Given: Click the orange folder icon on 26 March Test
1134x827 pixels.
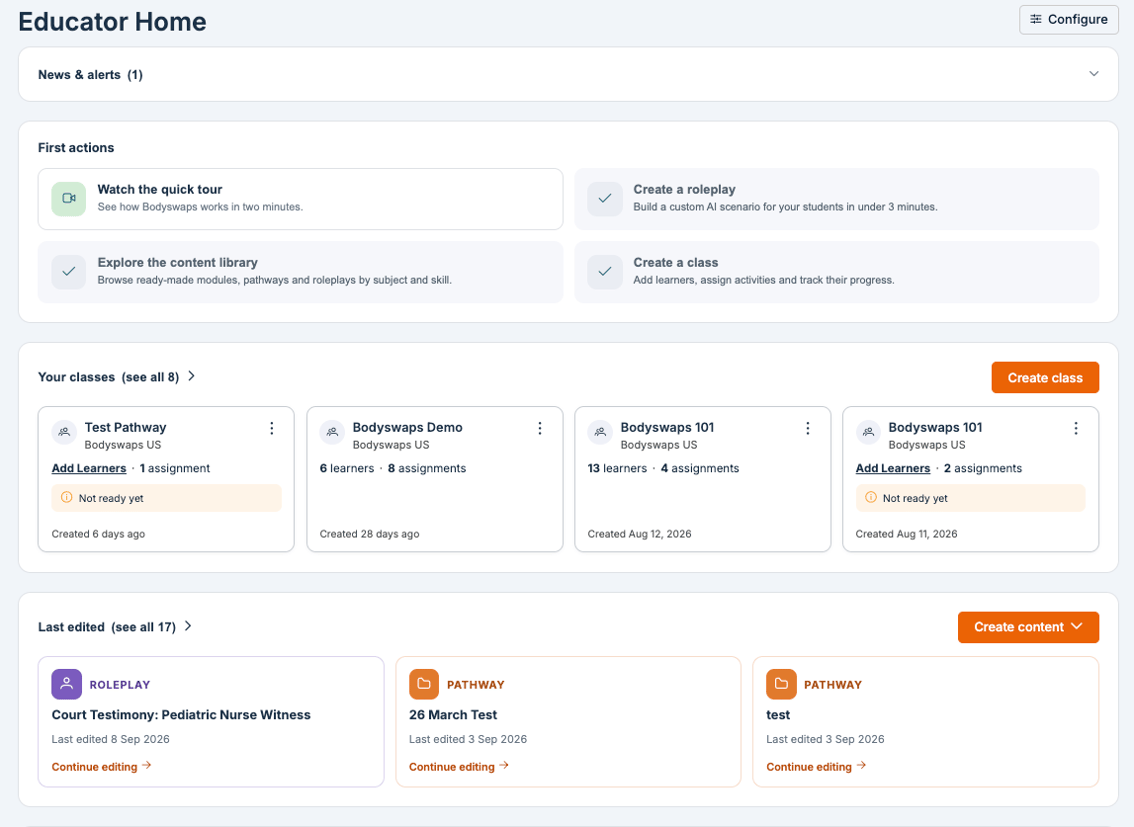Looking at the screenshot, I should 424,684.
